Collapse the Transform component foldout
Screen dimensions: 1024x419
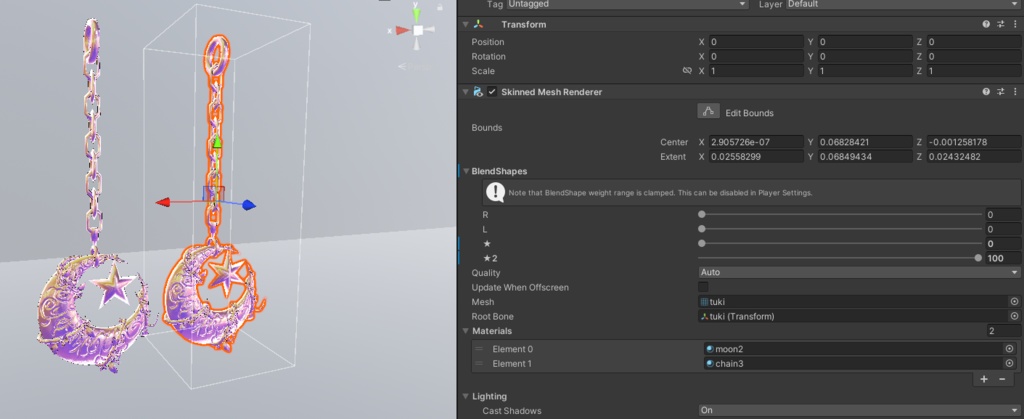[466, 24]
